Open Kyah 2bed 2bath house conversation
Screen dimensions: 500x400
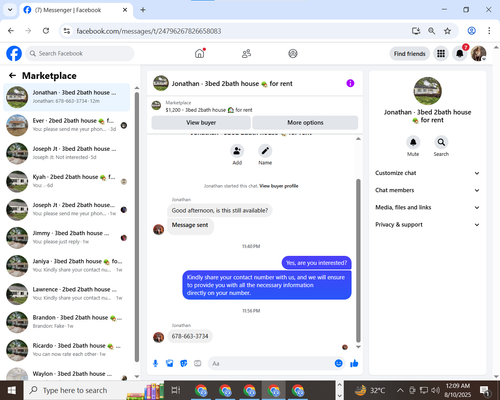click(67, 181)
